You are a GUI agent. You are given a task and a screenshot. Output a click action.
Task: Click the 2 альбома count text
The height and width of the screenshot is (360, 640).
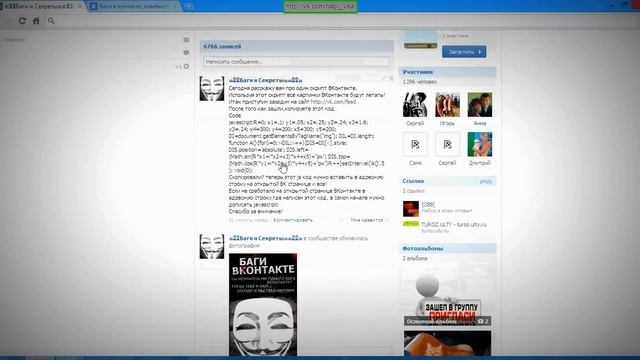[415, 258]
